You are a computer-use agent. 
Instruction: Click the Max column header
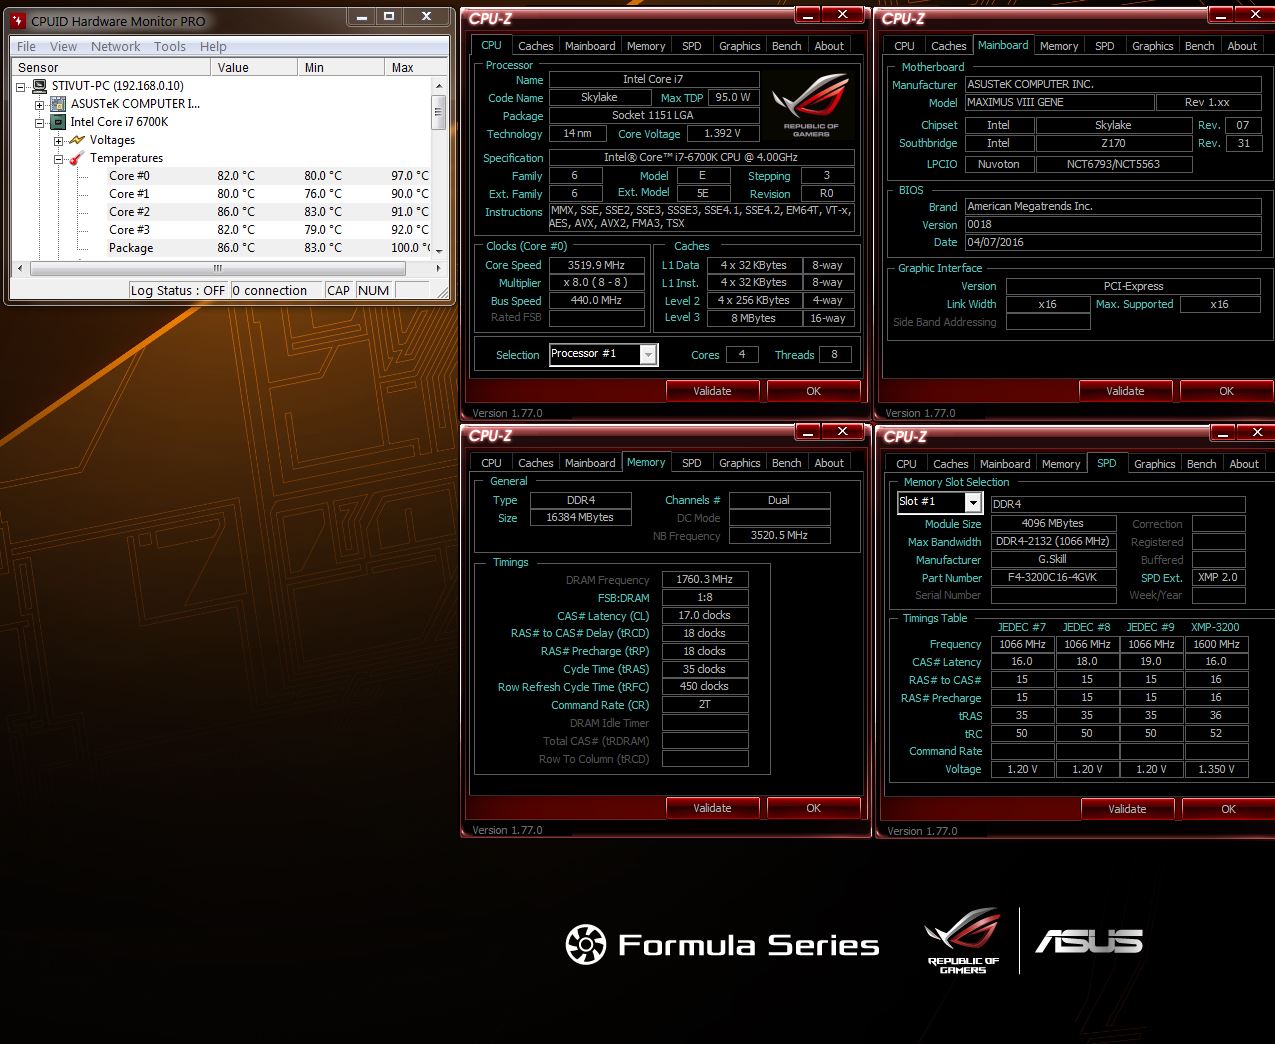point(414,67)
